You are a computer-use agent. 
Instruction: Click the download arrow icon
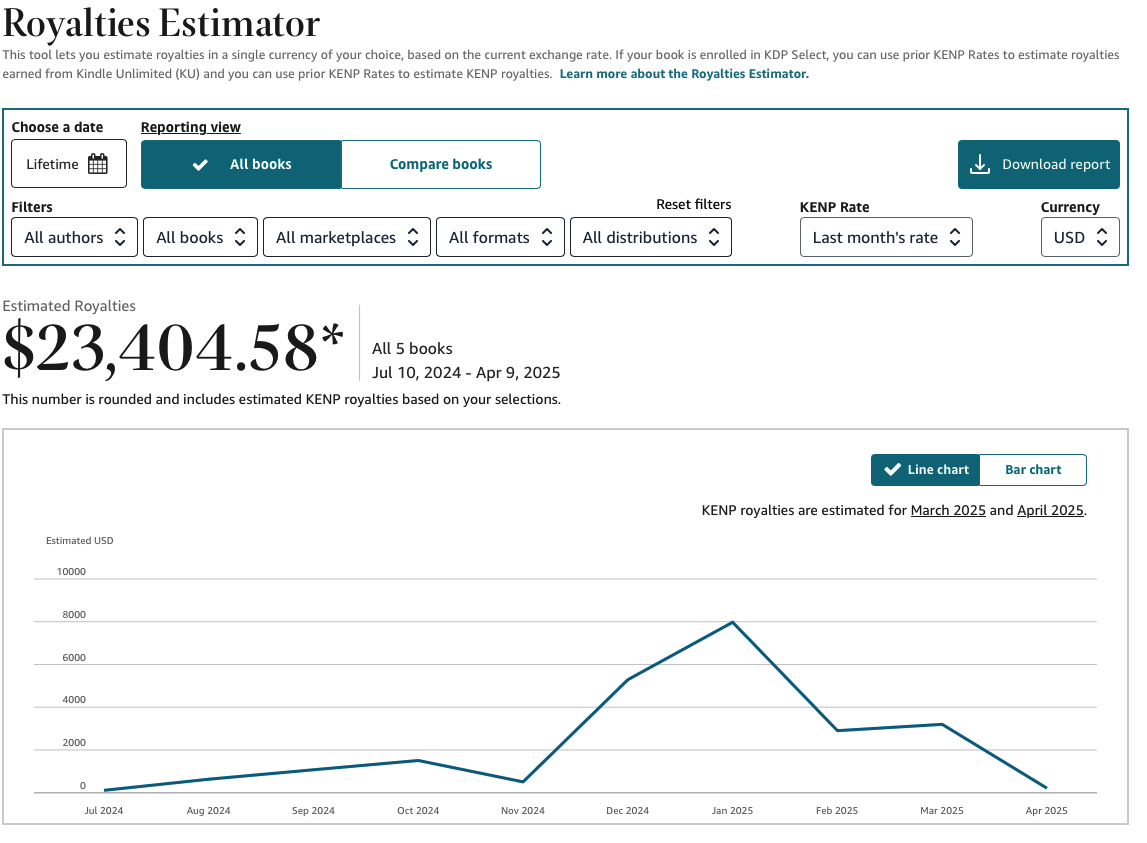(x=979, y=165)
